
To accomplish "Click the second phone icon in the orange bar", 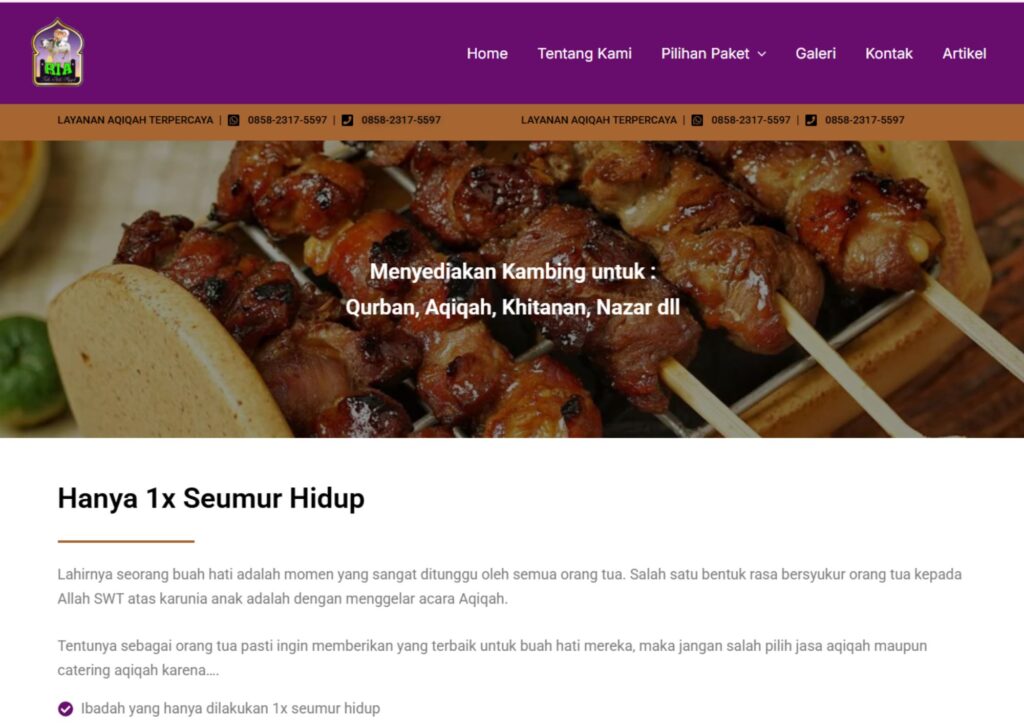I will click(811, 120).
